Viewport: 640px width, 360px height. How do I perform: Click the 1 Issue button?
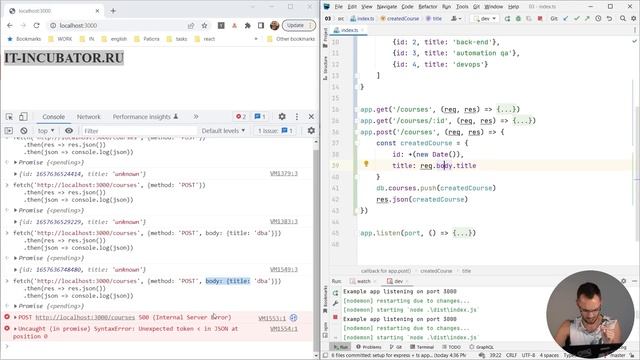coord(275,131)
